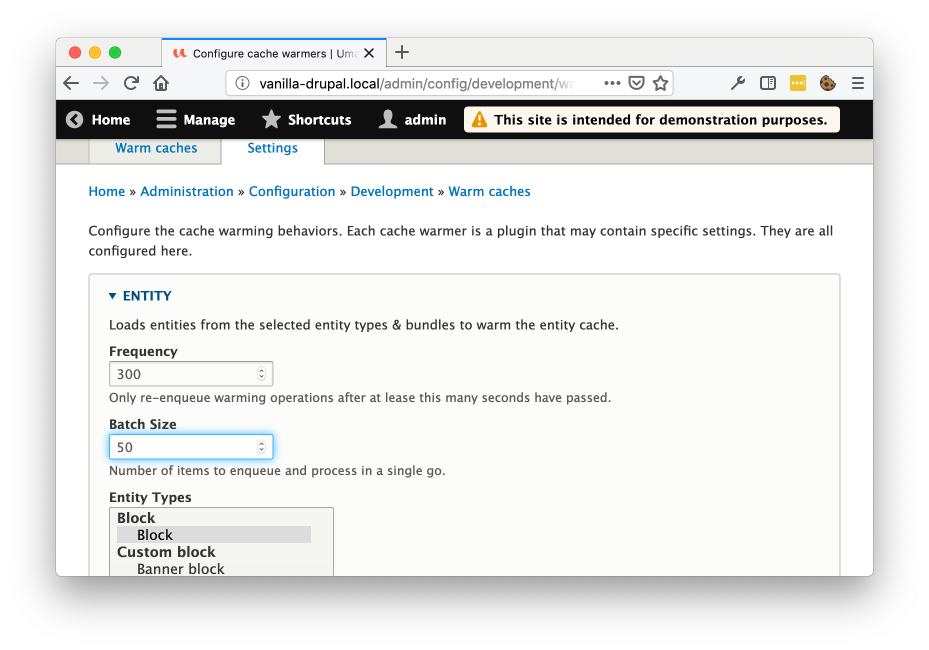
Task: Follow the Configuration breadcrumb link
Action: click(x=292, y=191)
